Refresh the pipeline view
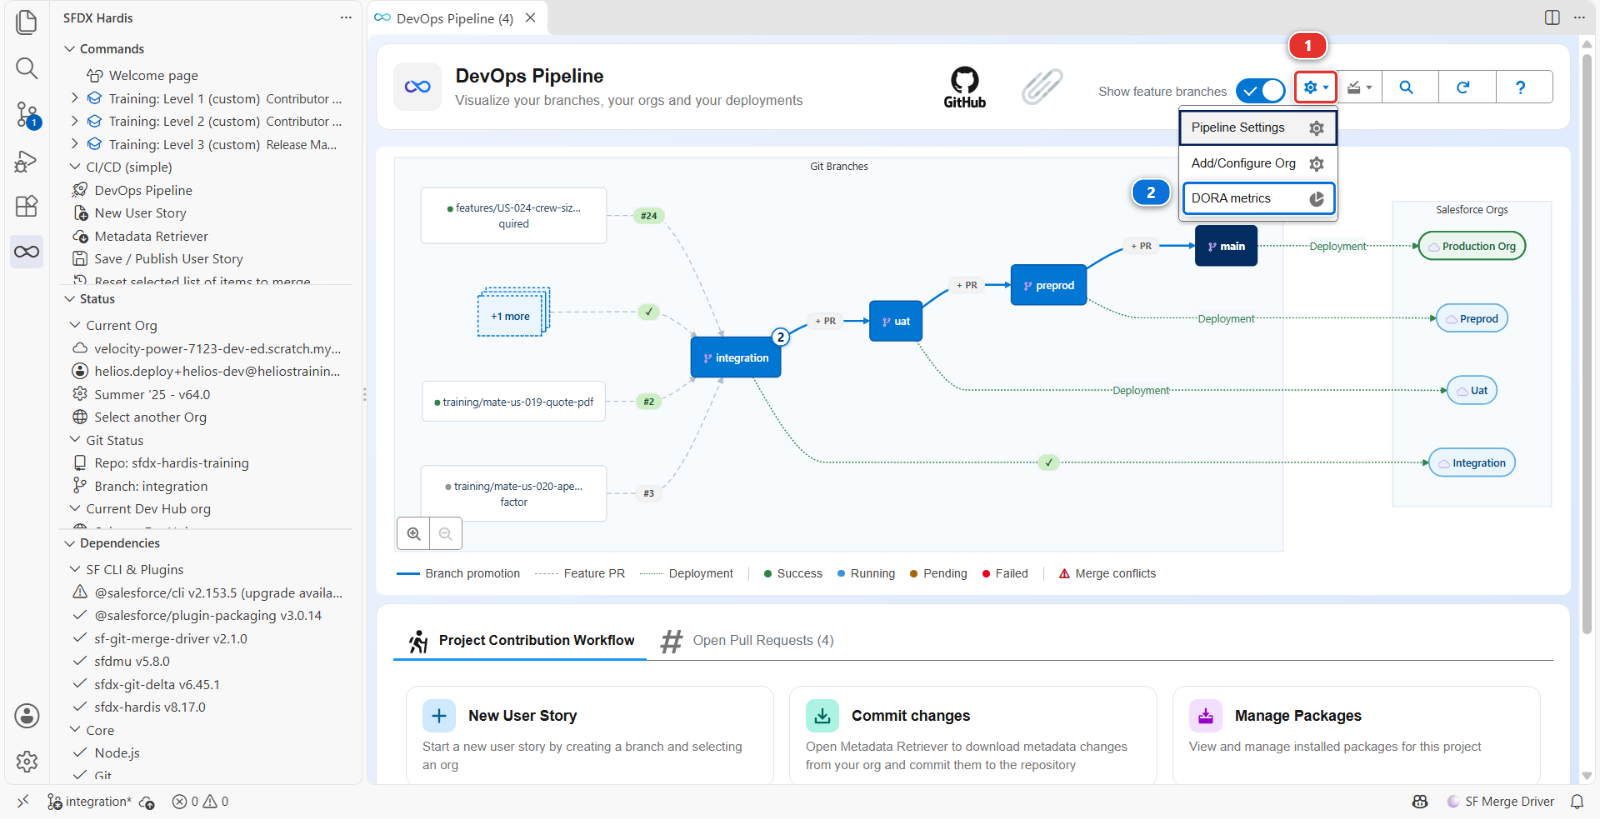The image size is (1600, 819). (1463, 87)
